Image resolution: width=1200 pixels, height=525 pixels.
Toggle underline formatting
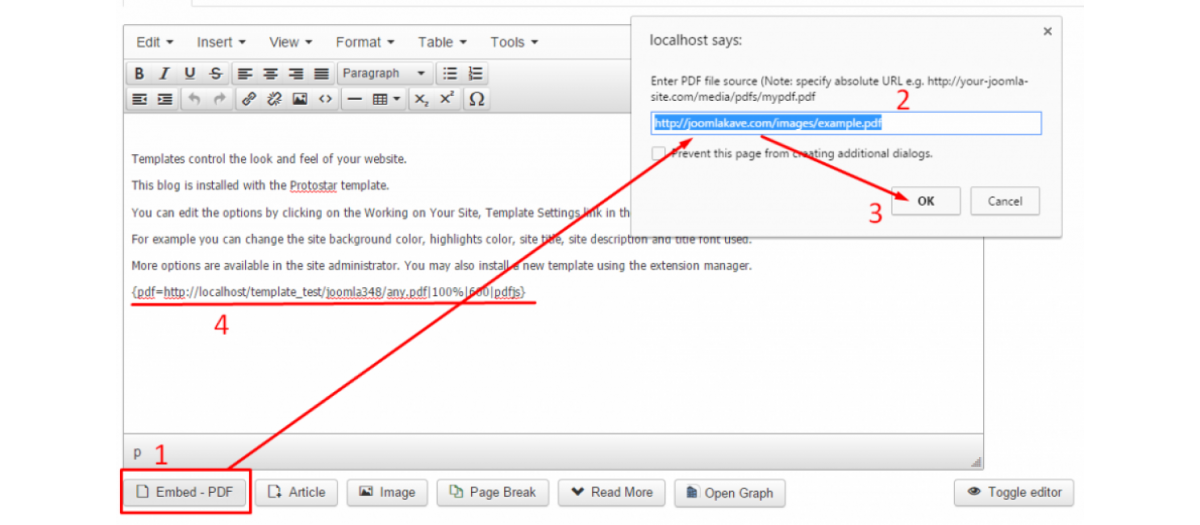190,73
